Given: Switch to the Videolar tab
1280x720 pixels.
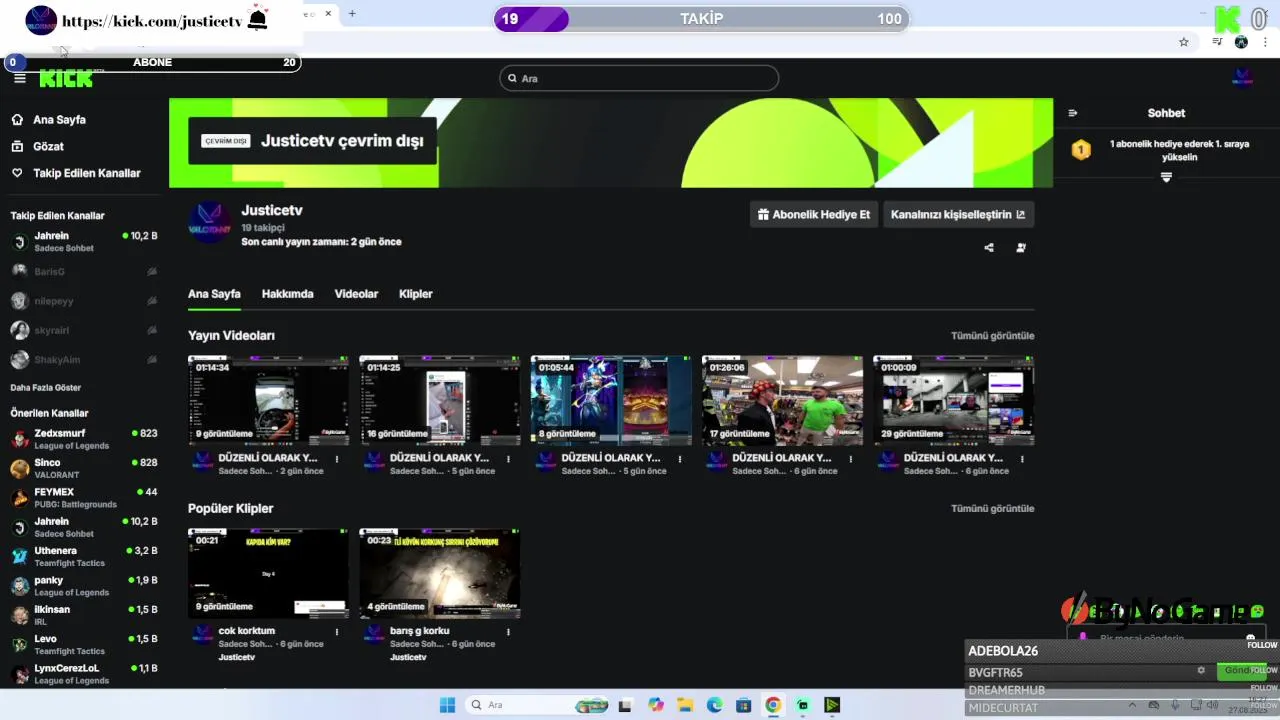Looking at the screenshot, I should click(x=356, y=294).
